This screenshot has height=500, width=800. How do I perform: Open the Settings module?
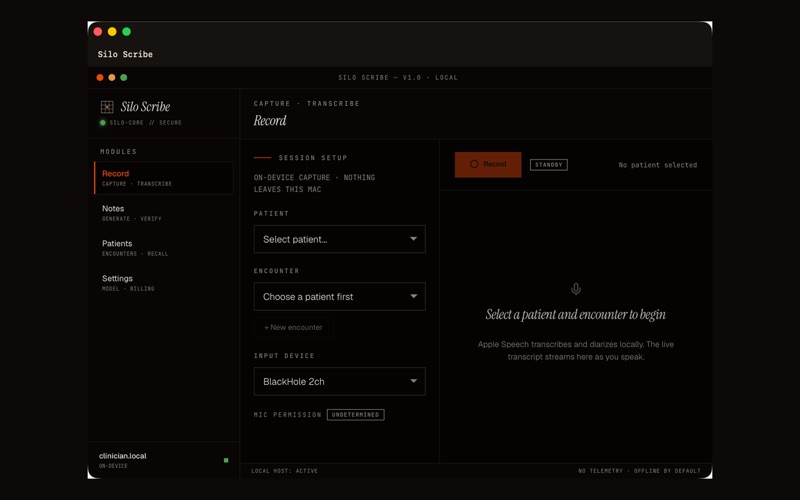pos(163,283)
